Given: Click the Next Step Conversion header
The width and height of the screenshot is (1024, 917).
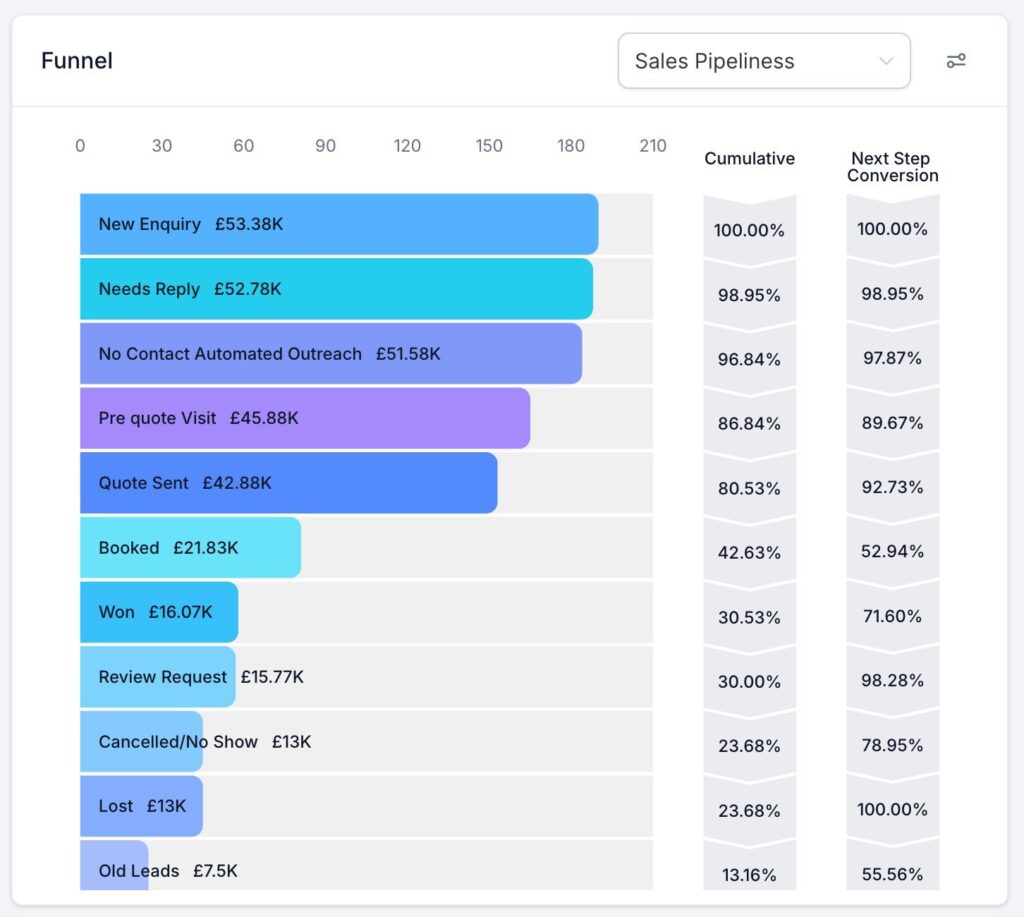Looking at the screenshot, I should tap(892, 167).
